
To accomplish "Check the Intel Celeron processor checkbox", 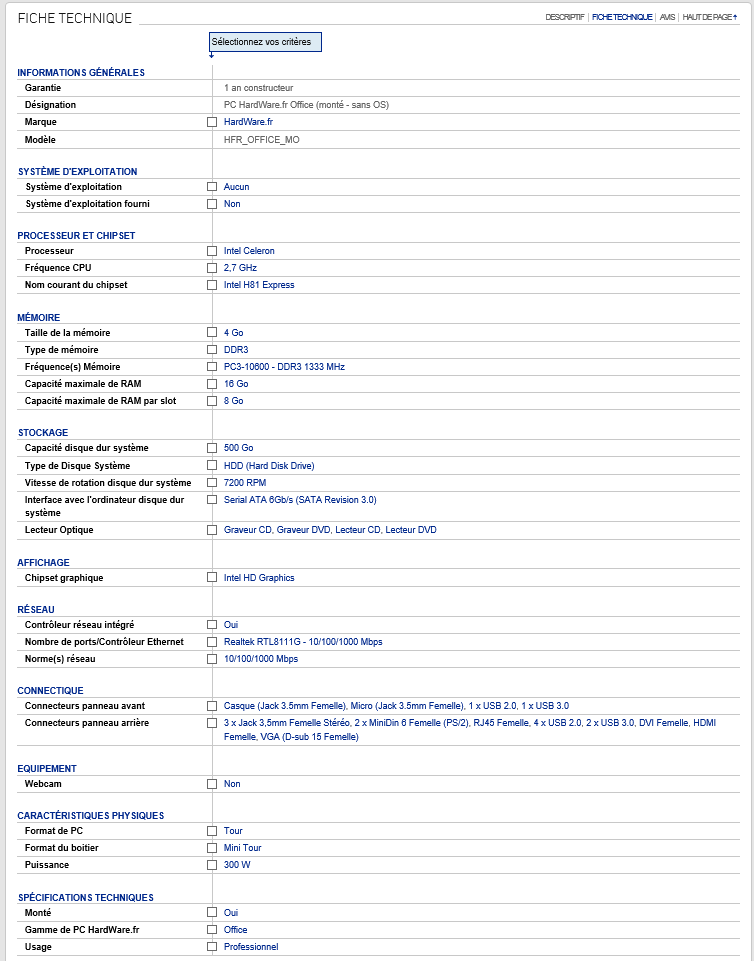I will click(x=212, y=251).
